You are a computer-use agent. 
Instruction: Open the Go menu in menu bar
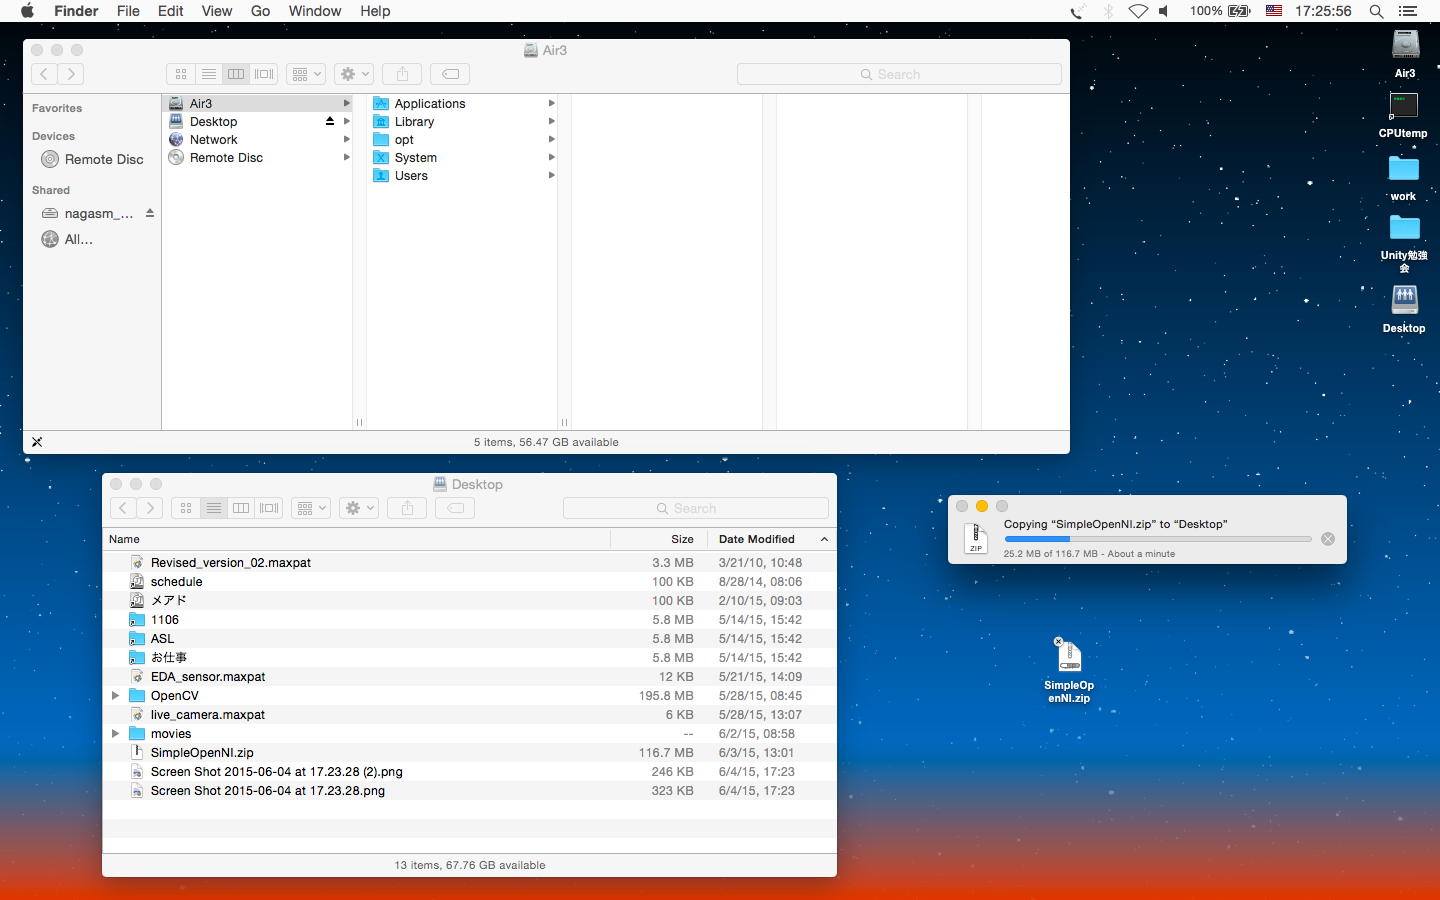260,11
